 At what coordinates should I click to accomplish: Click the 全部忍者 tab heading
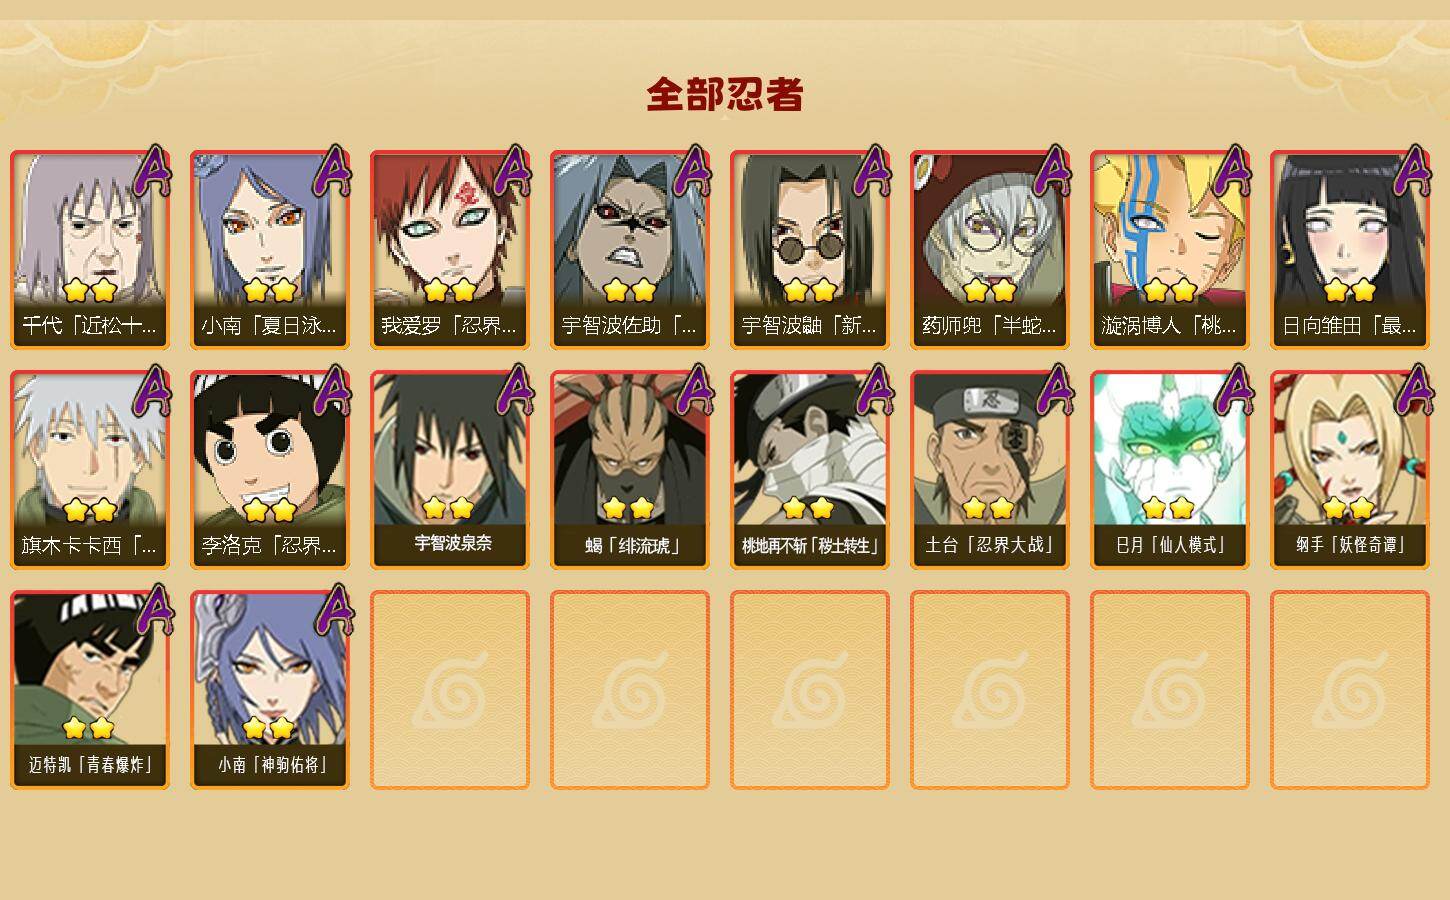click(x=725, y=94)
